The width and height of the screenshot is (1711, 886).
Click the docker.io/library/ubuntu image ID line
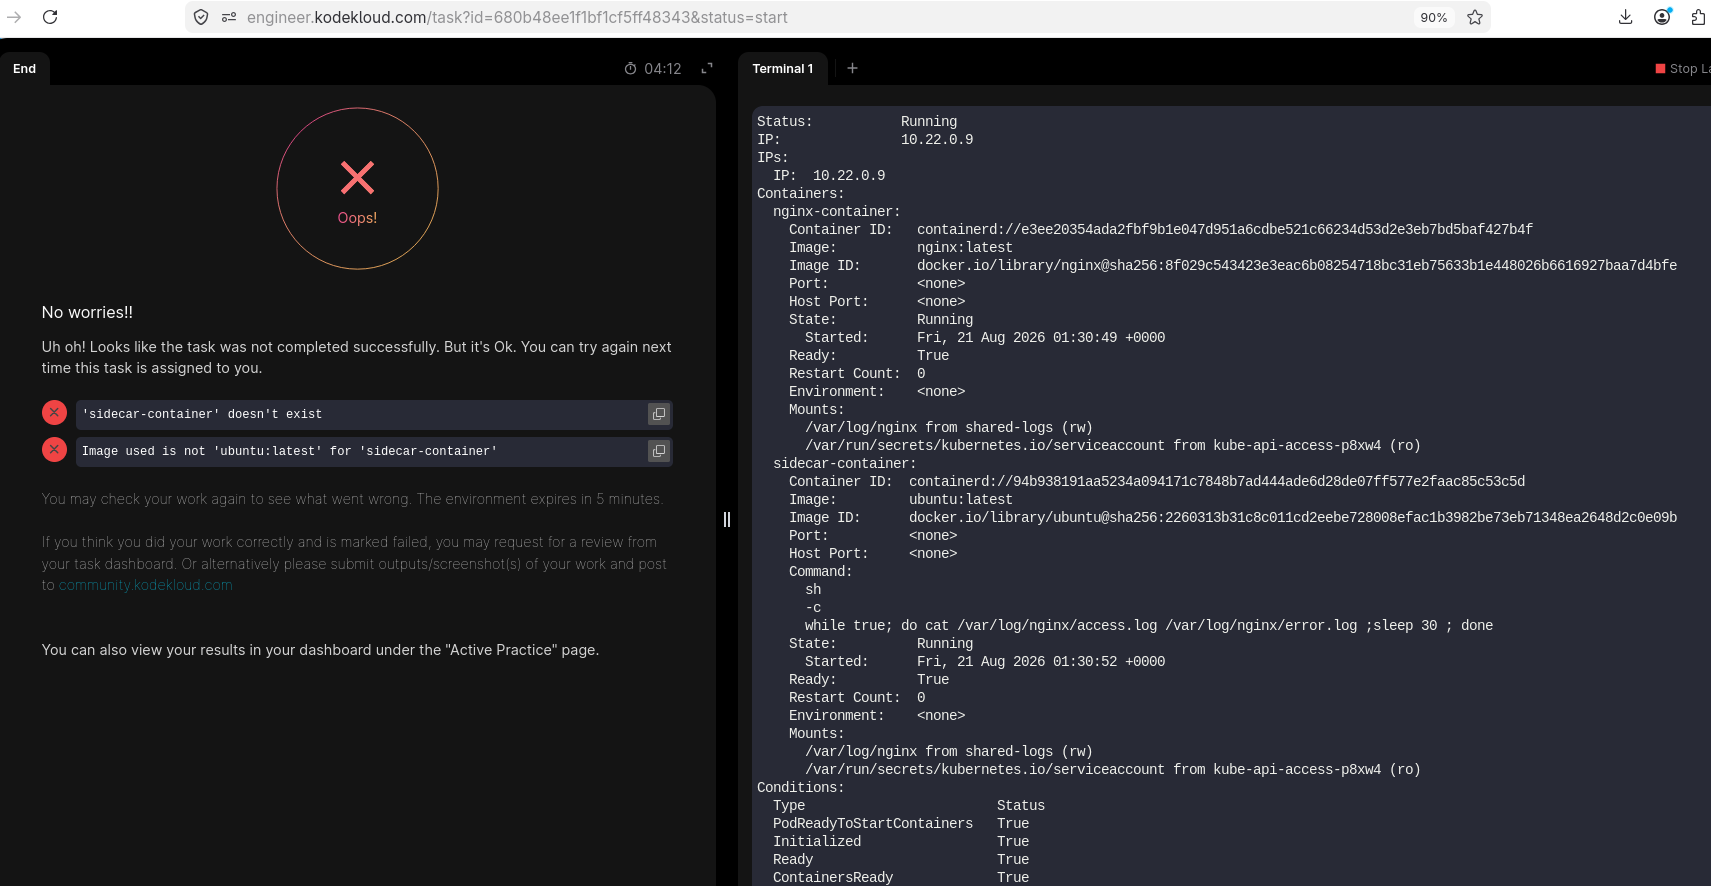tap(1293, 518)
